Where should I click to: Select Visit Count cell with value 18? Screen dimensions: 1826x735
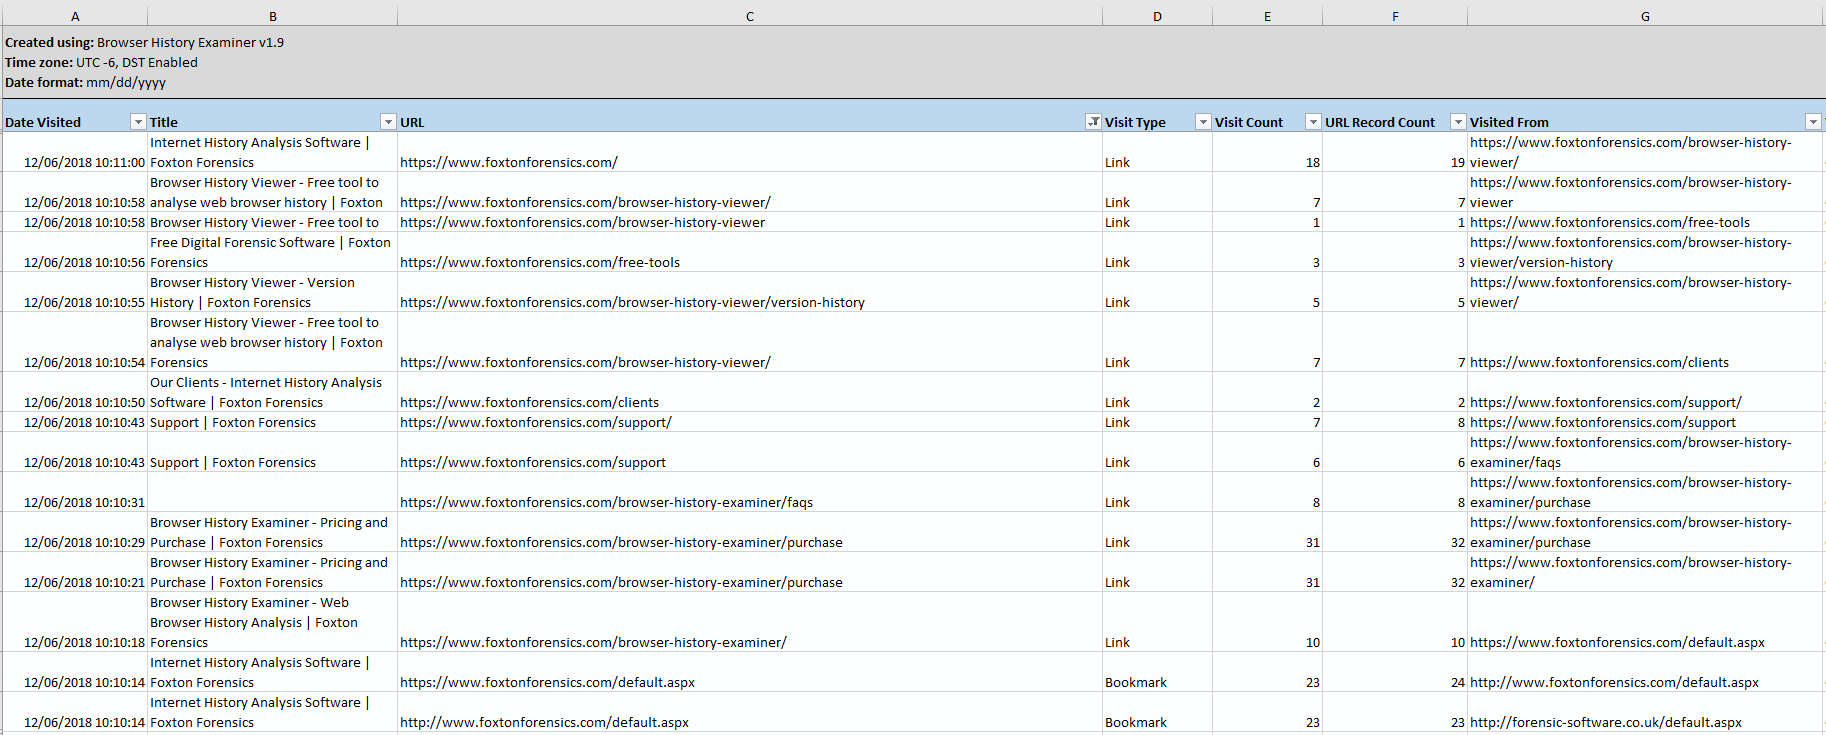(x=1267, y=152)
